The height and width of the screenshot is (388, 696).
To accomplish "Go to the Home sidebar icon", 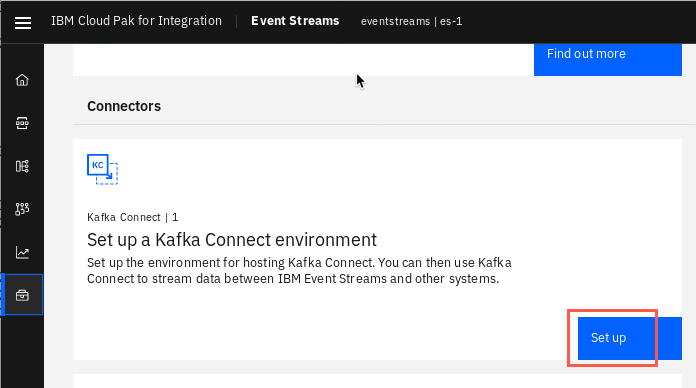I will (22, 80).
